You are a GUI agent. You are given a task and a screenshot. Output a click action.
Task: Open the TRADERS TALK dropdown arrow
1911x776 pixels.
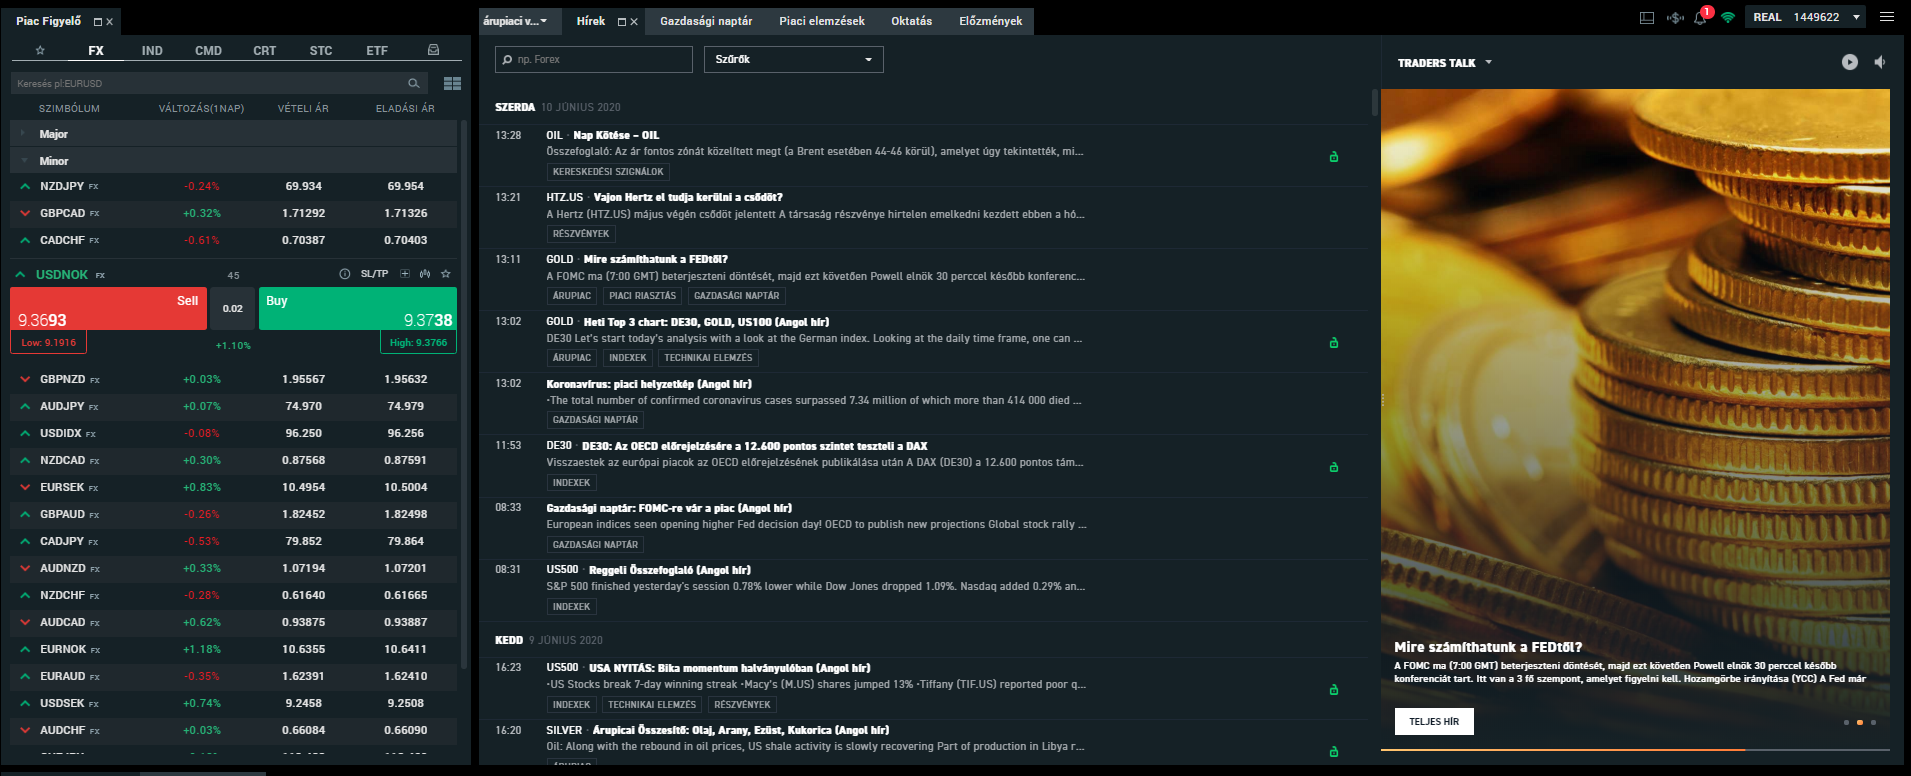click(1489, 62)
